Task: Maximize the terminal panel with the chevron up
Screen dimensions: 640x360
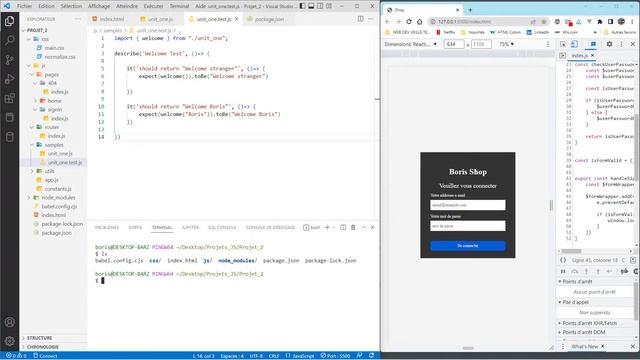Action: point(364,227)
